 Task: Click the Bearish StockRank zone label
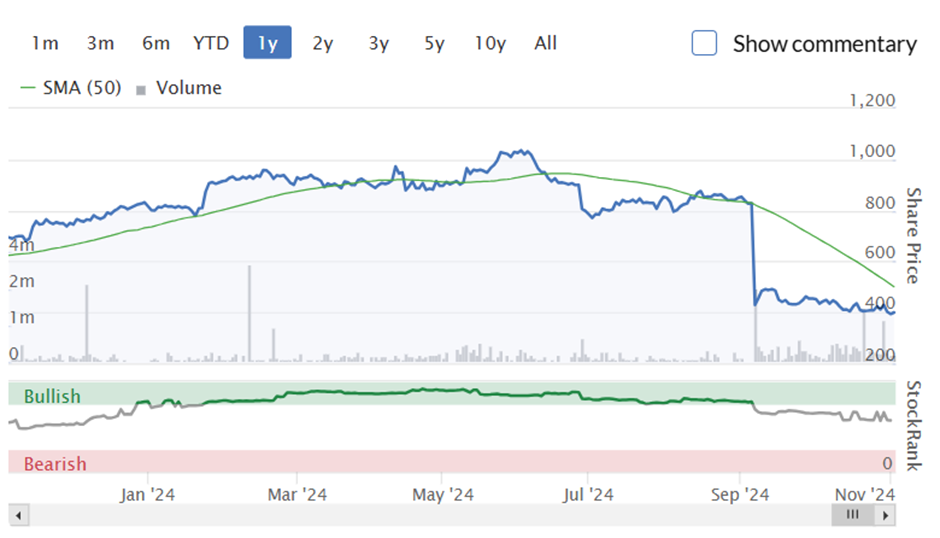(55, 464)
